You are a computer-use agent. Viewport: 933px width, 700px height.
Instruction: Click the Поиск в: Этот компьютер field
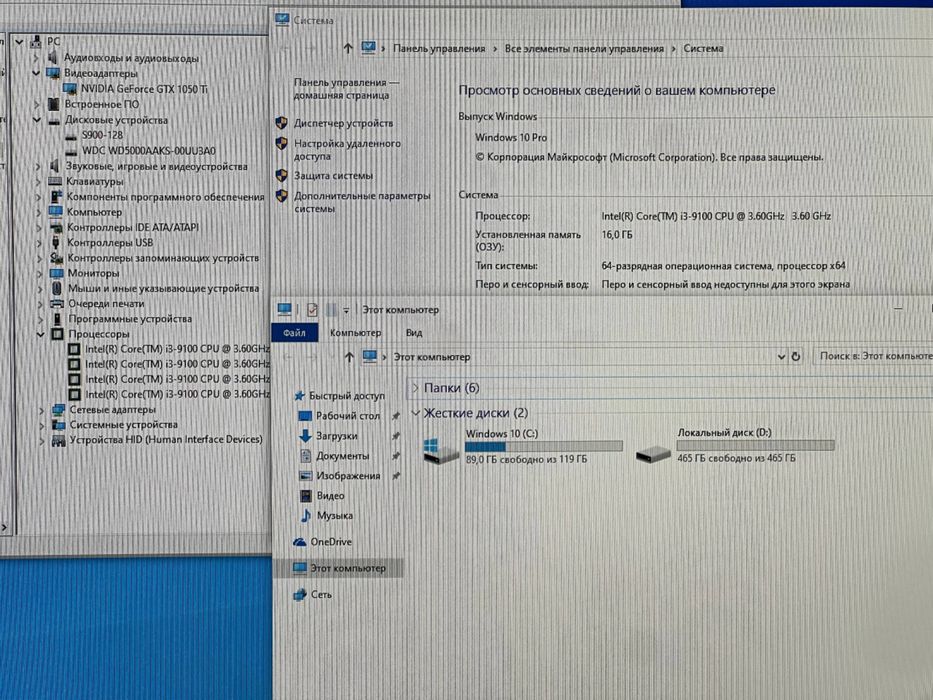[x=872, y=357]
